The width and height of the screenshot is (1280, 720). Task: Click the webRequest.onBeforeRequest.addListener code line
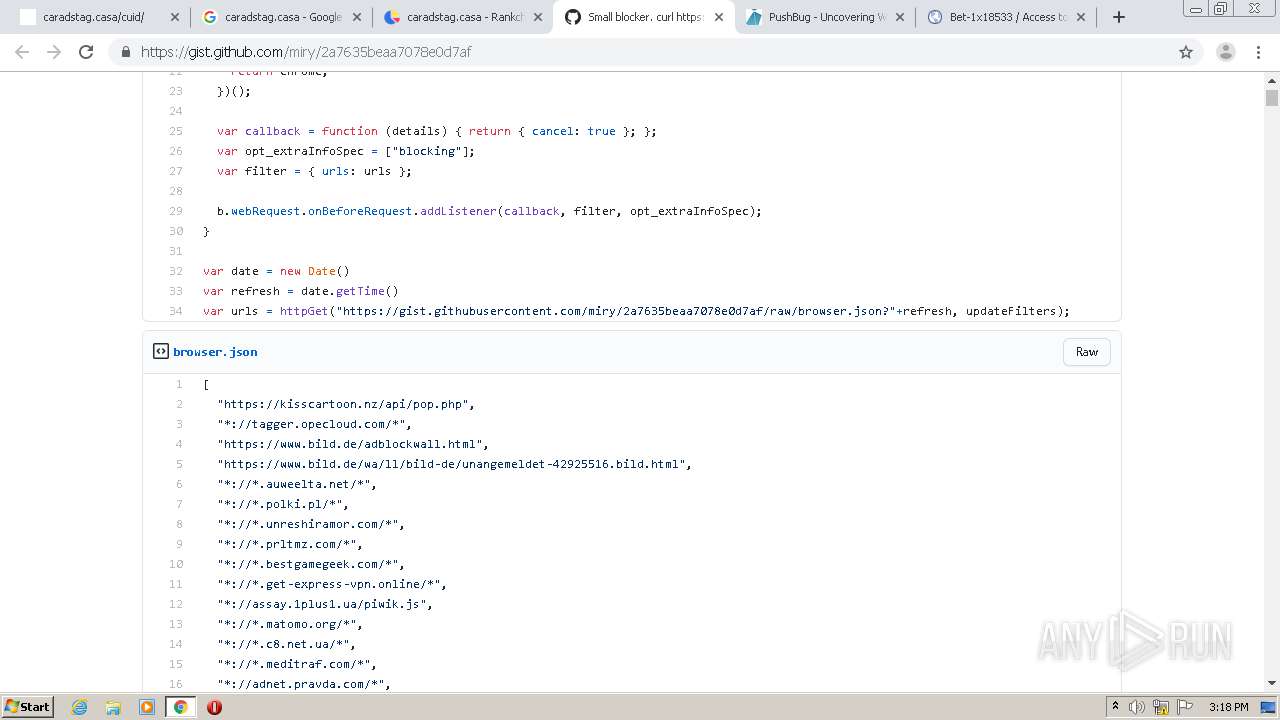tap(489, 211)
